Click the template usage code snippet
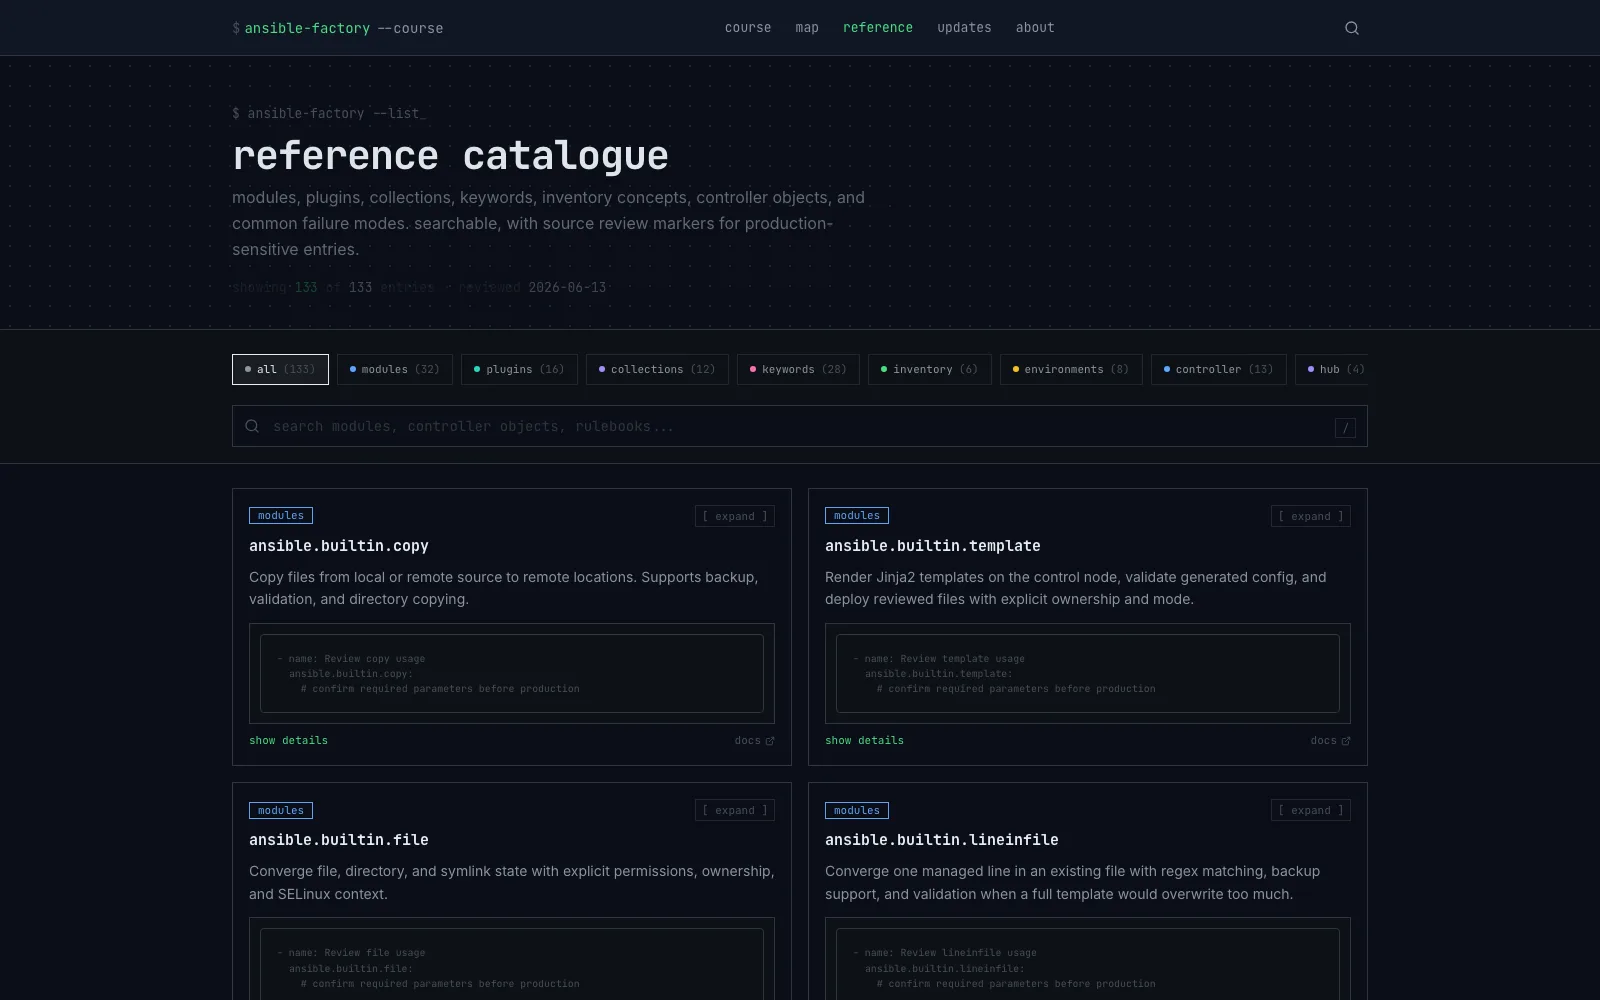The image size is (1600, 1000). pos(1088,673)
